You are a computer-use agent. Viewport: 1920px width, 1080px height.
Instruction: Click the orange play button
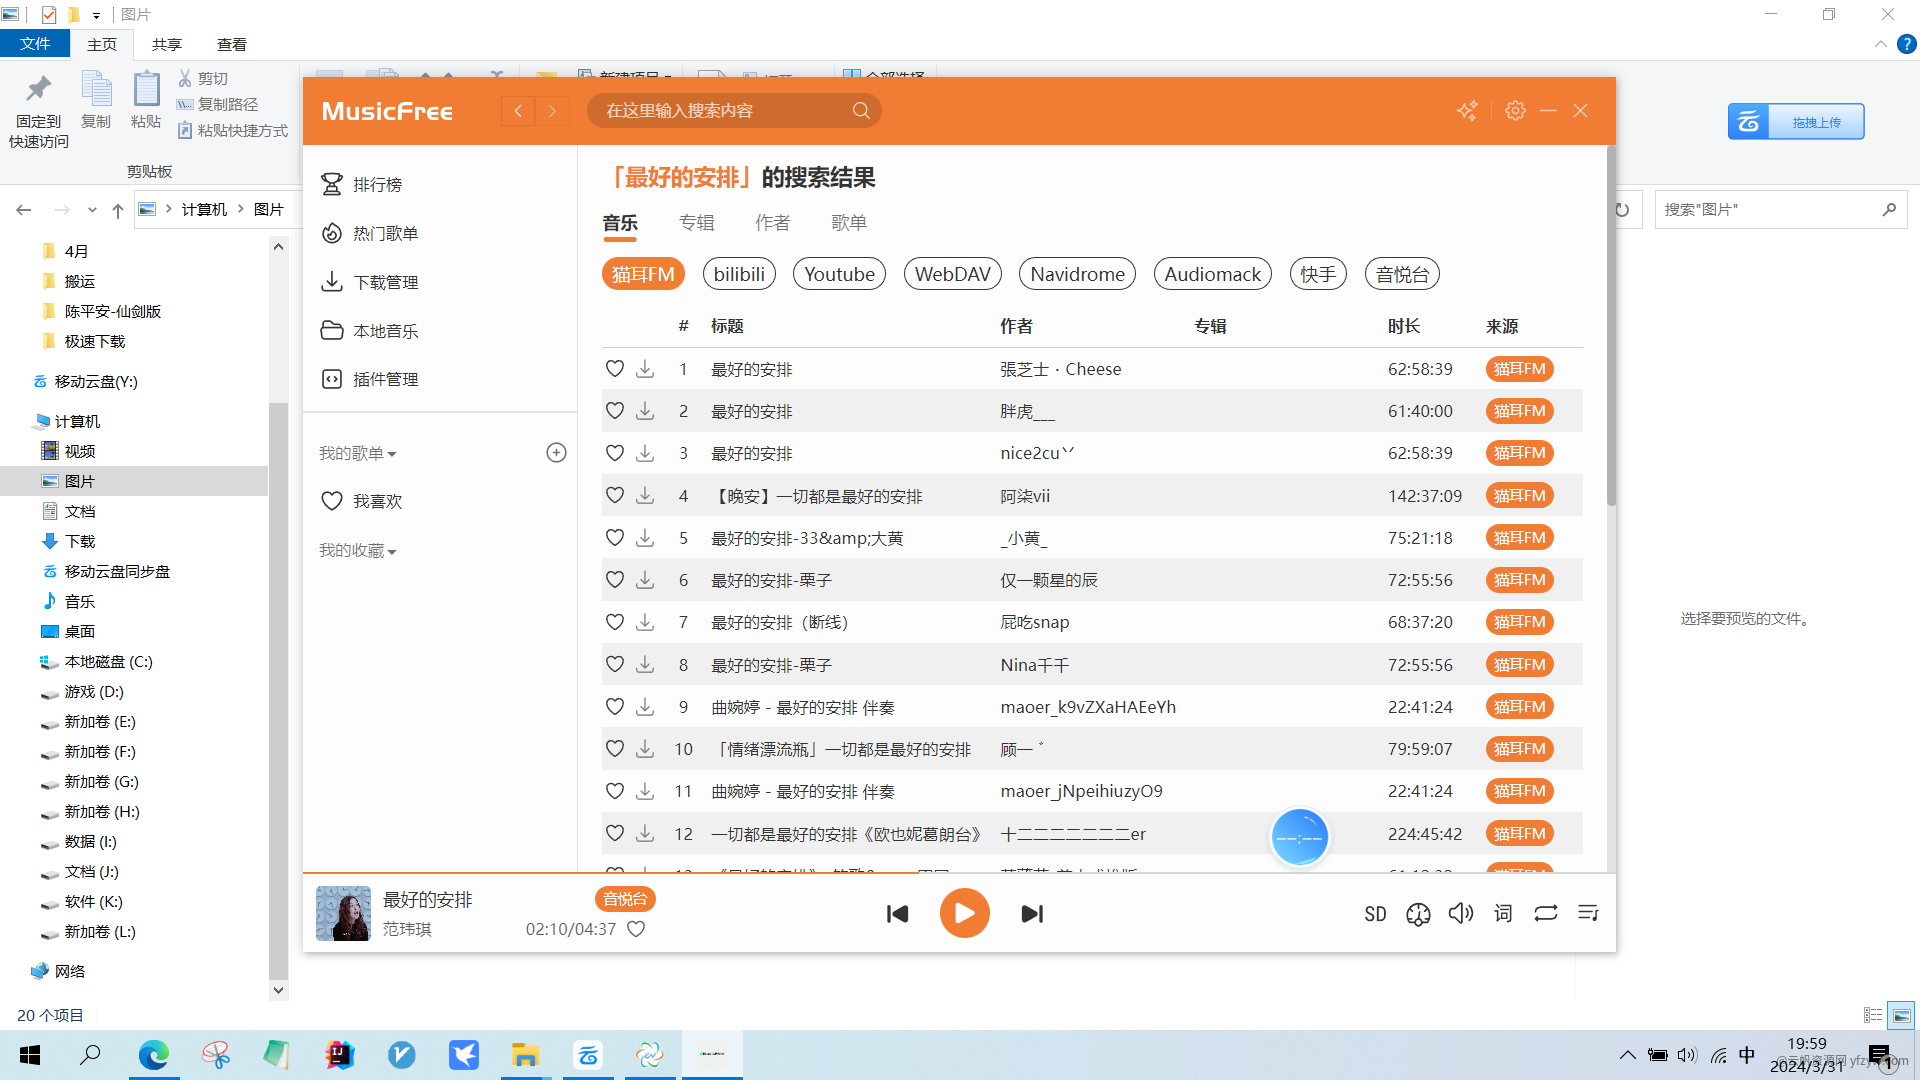964,913
